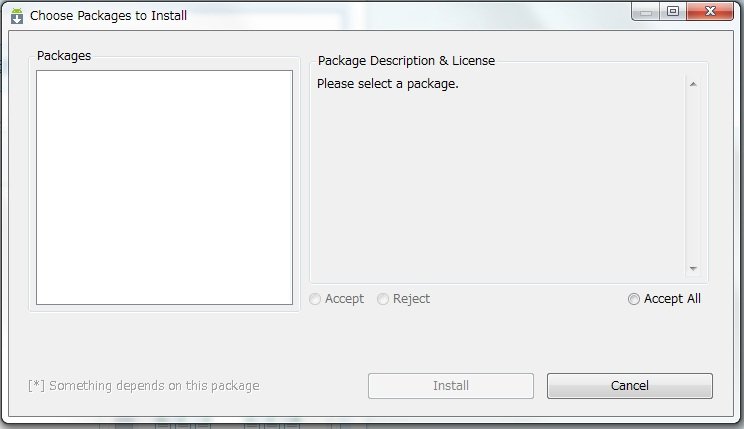Select the Accept radio button
744x429 pixels.
pos(315,299)
